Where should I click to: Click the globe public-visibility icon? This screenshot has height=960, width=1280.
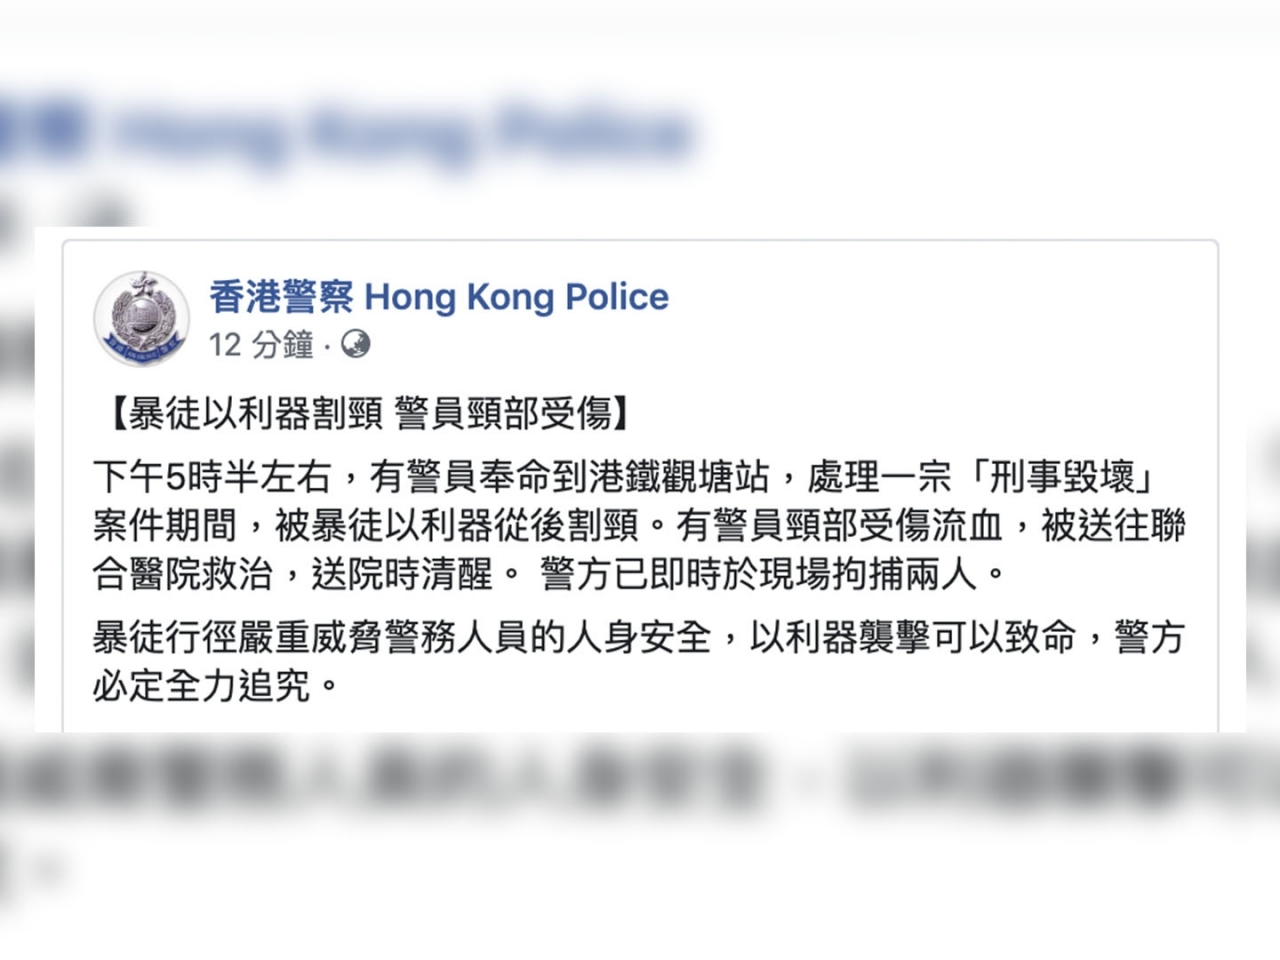tap(356, 345)
